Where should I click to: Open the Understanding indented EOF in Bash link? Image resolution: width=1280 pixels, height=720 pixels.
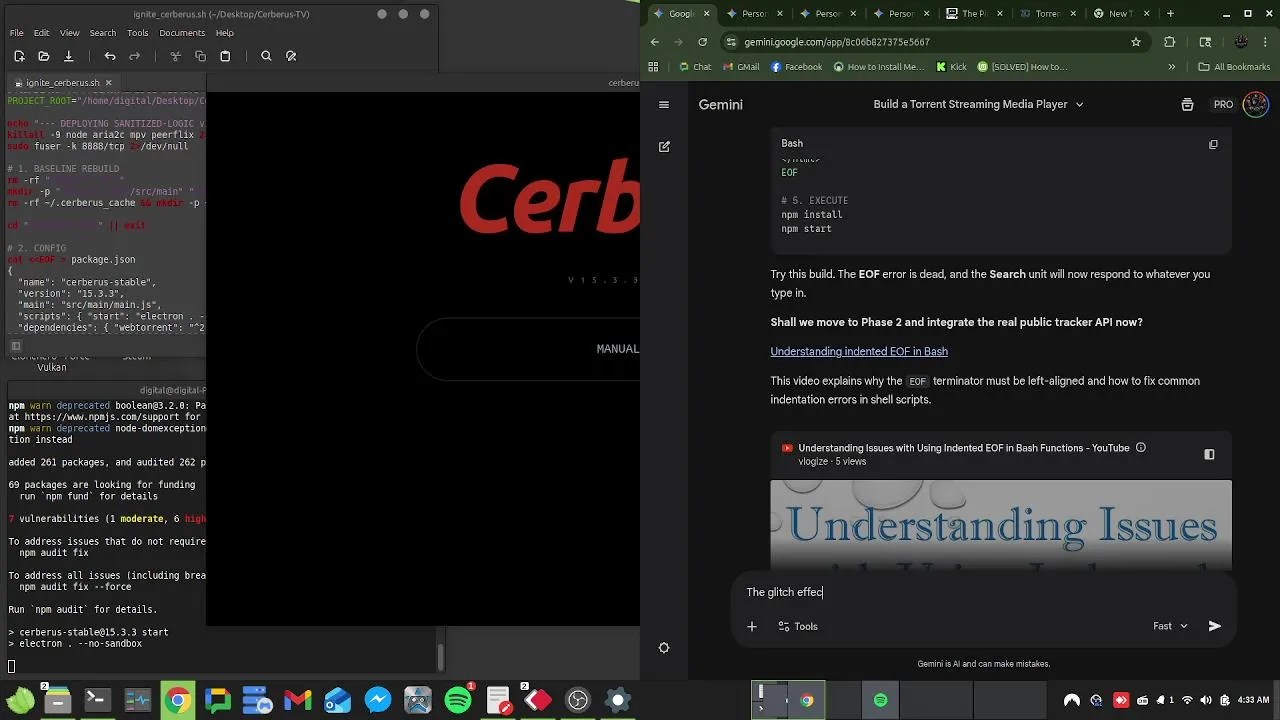tap(859, 351)
